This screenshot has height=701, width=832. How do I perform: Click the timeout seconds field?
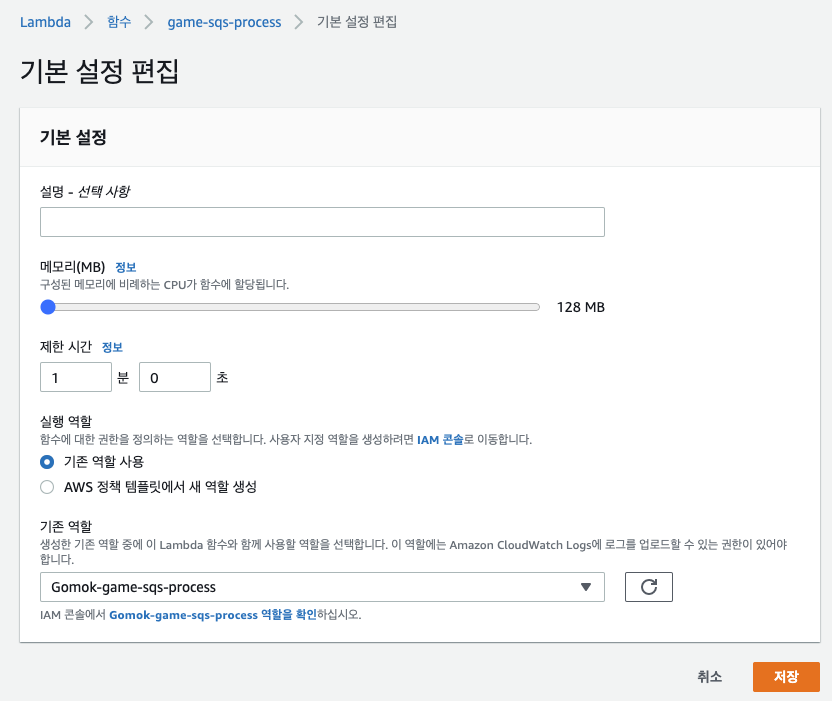click(175, 377)
